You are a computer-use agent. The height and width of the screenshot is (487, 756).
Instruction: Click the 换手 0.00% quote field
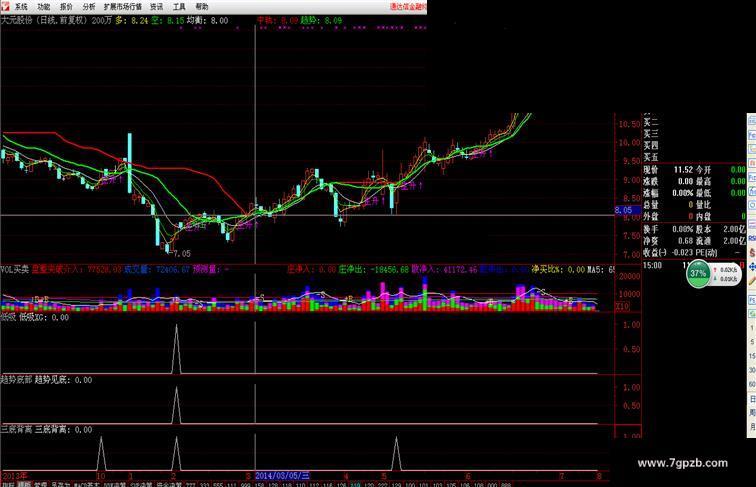[668, 229]
